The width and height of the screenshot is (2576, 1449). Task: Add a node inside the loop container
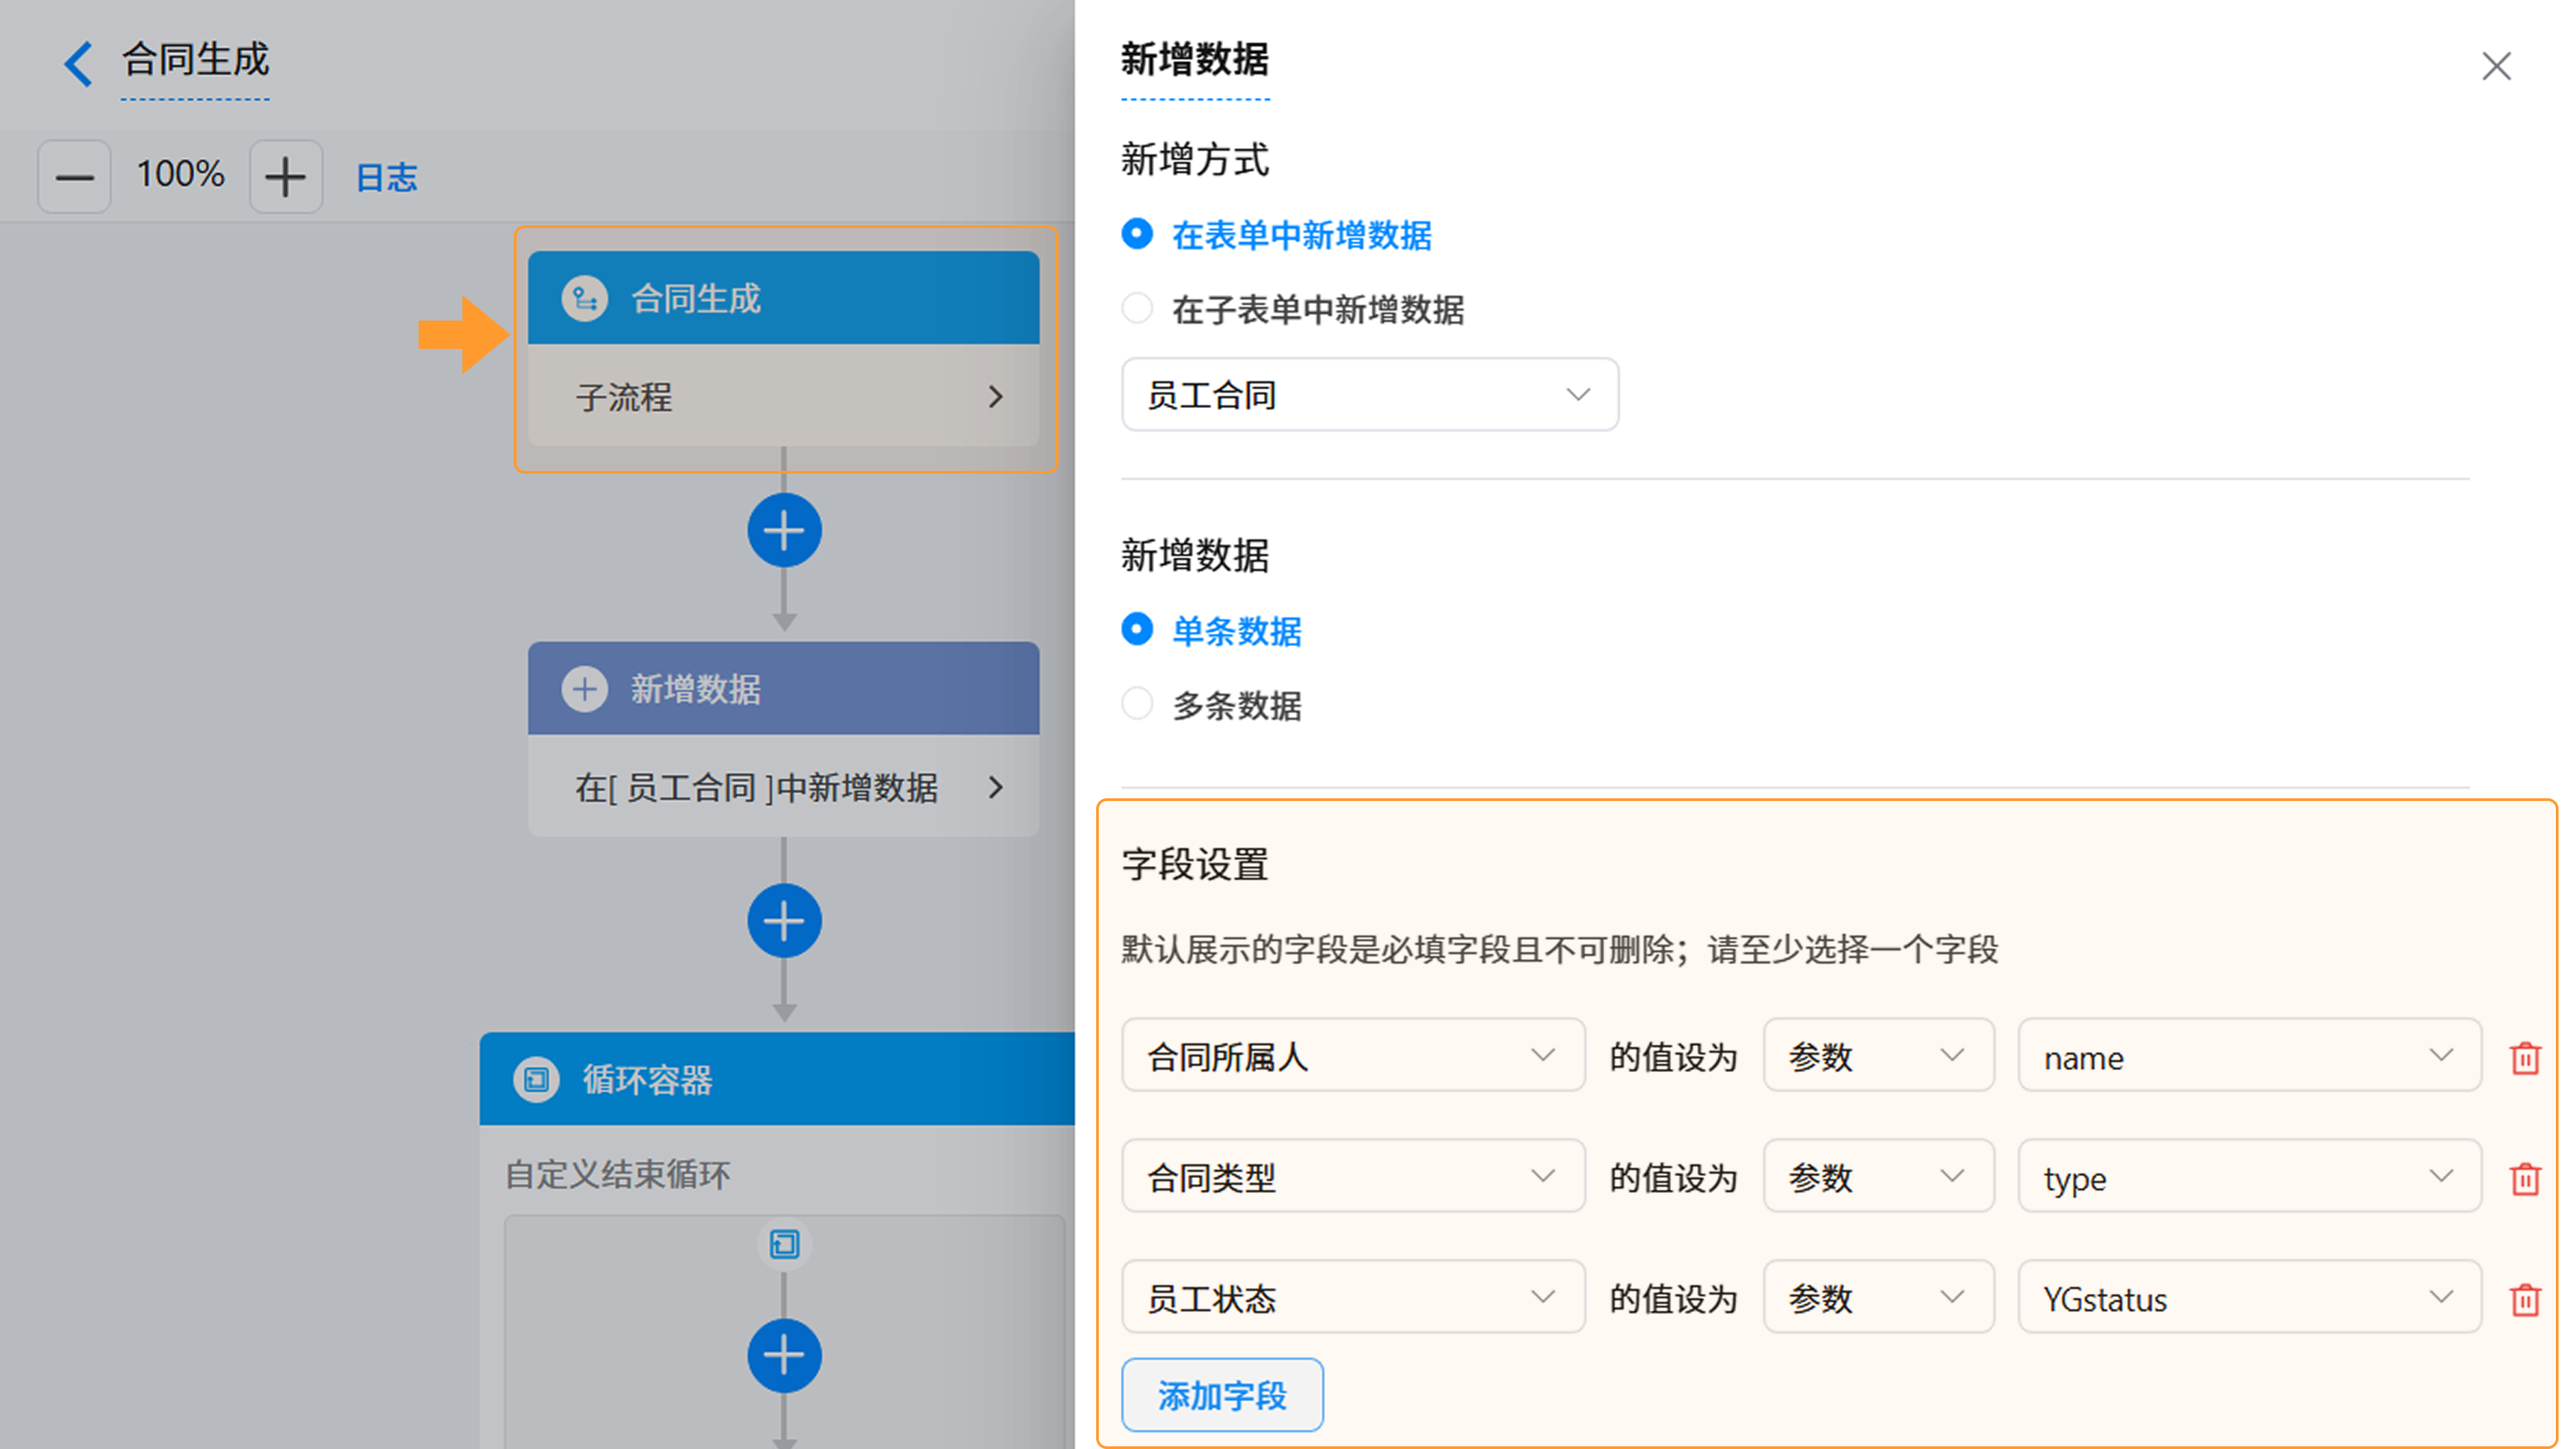(x=784, y=1356)
